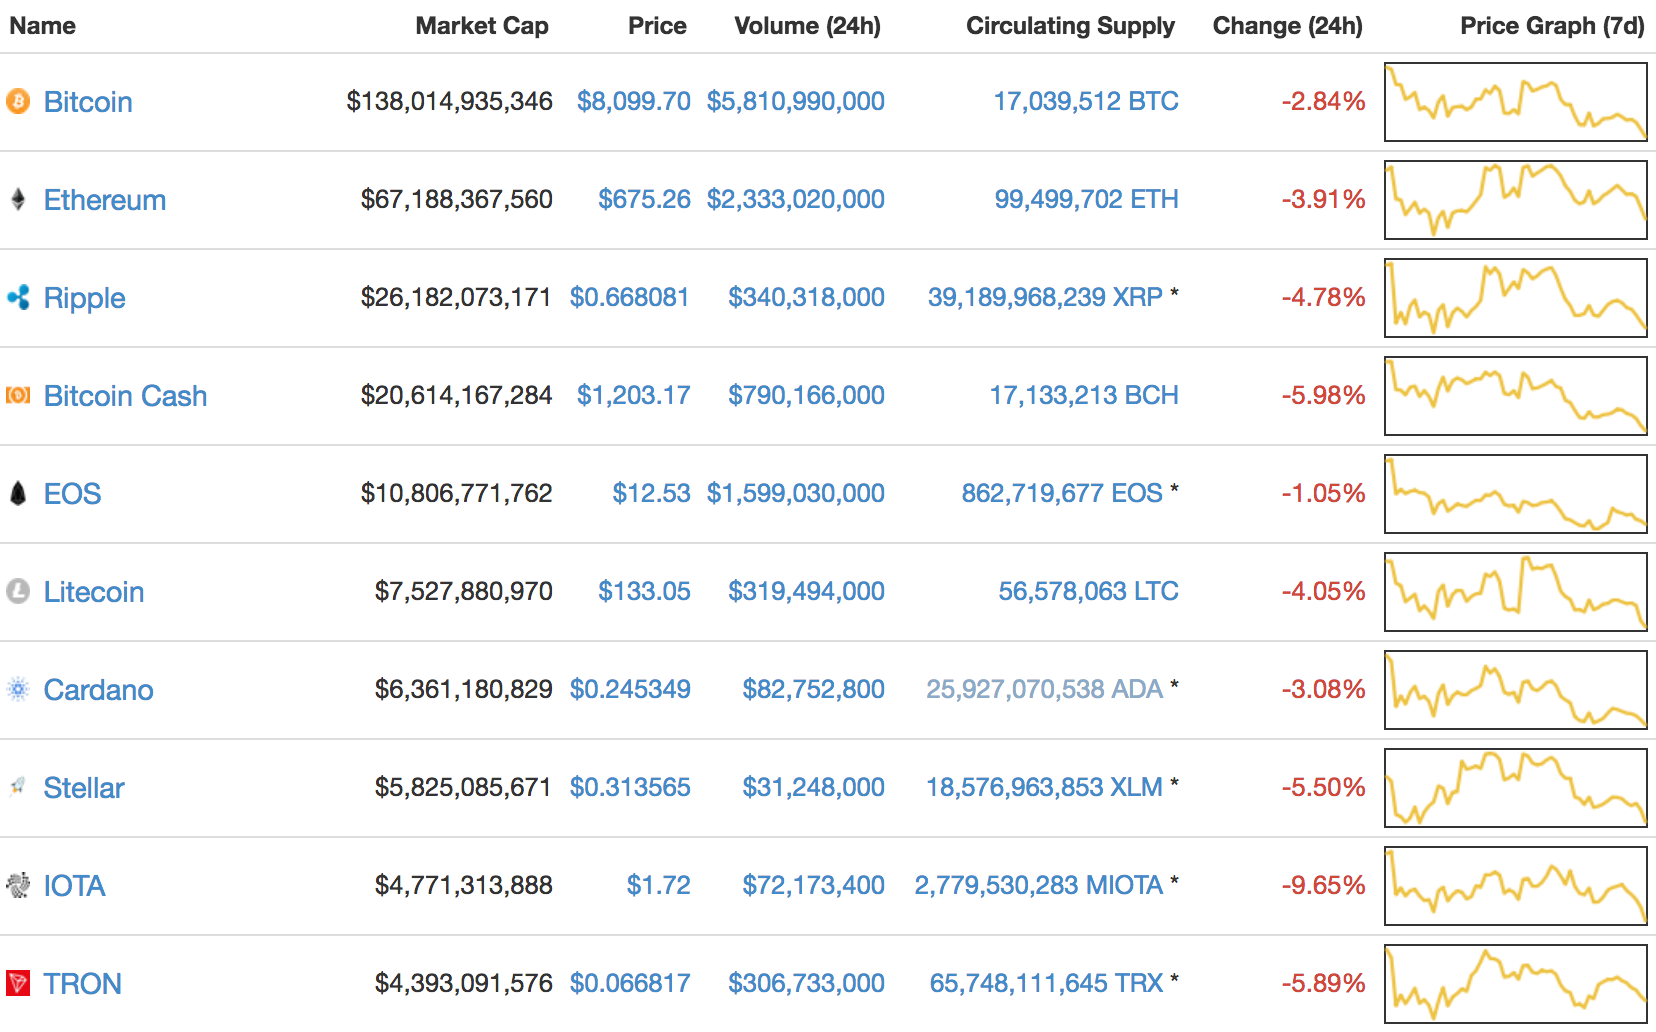Viewport: 1656px width, 1032px height.
Task: Click the gray Litecoin logo icon
Action: pos(18,591)
